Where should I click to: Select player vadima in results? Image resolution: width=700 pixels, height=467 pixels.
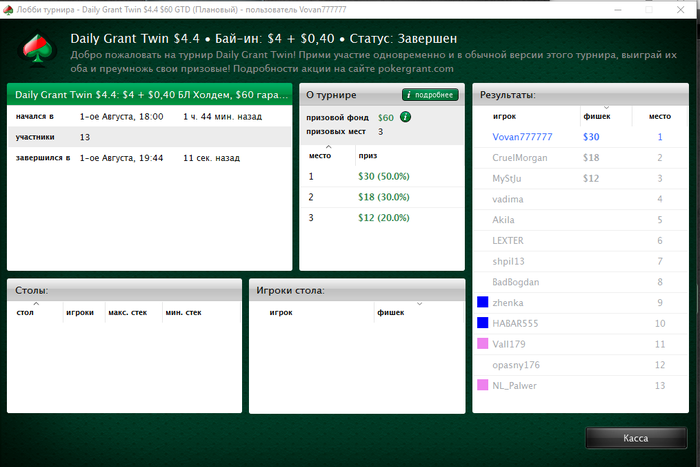pyautogui.click(x=580, y=199)
